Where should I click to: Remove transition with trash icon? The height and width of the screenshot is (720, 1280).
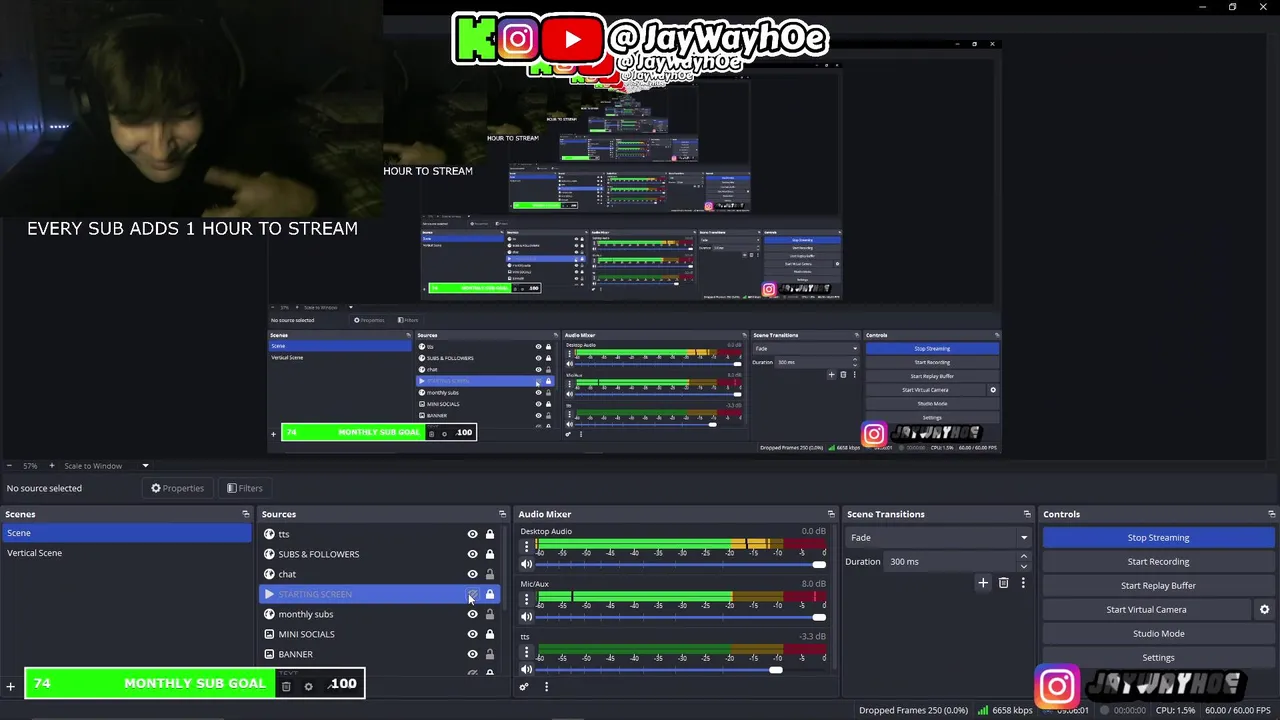[1004, 583]
